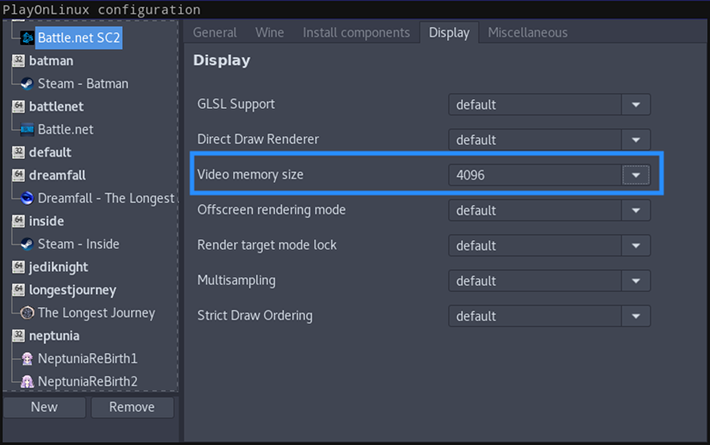Image resolution: width=710 pixels, height=445 pixels.
Task: Click the Battle.net shortcut icon
Action: pos(27,129)
